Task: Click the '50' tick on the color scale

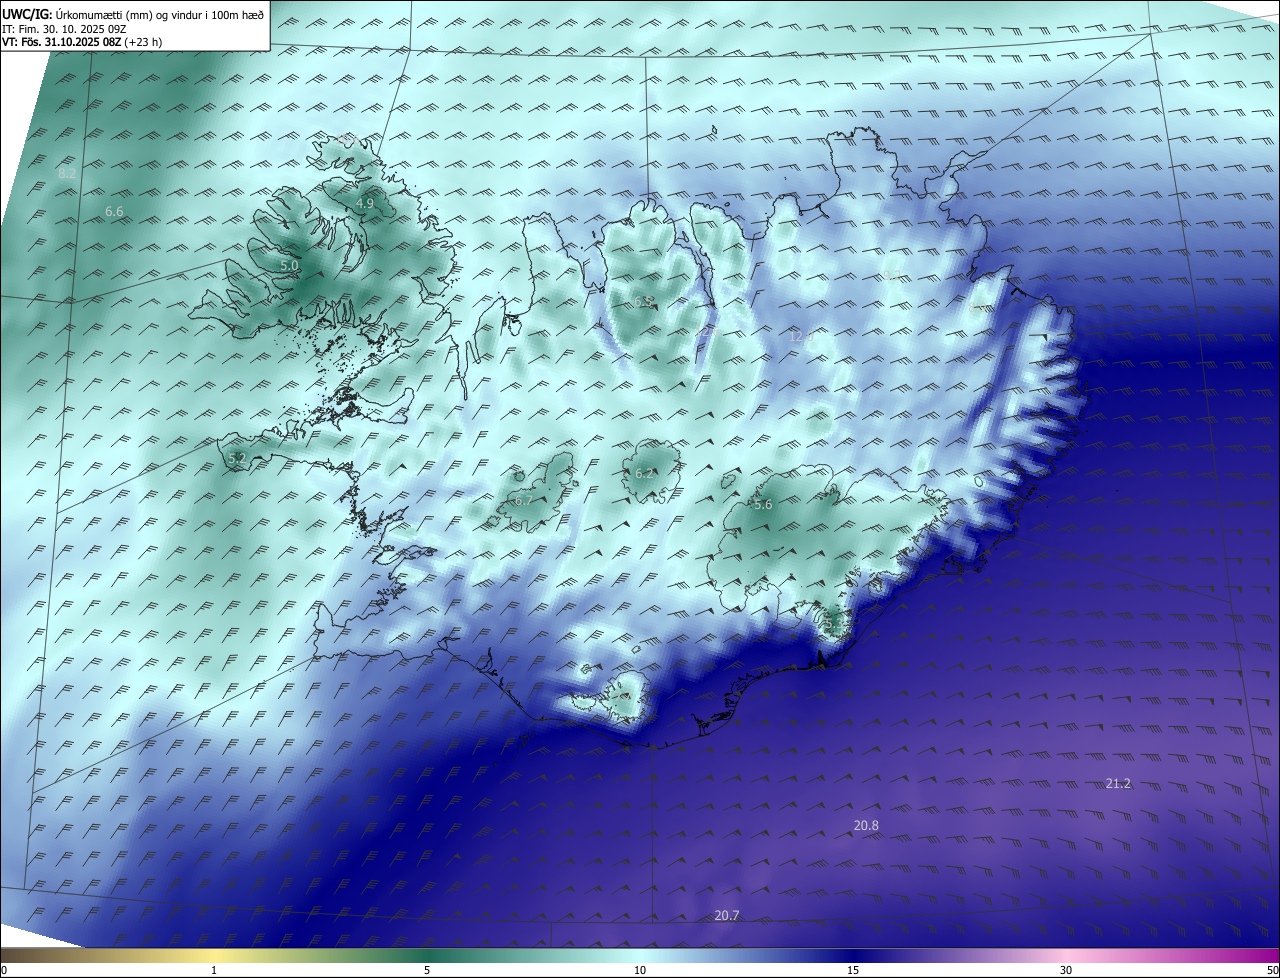Action: pyautogui.click(x=1272, y=970)
